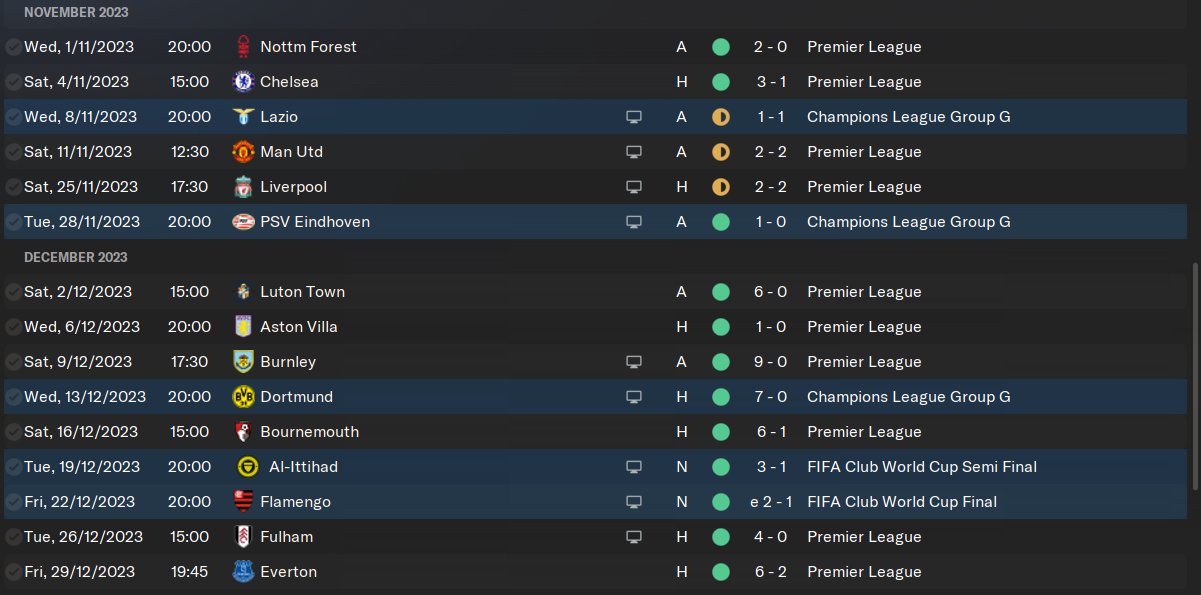Click the green win indicator for Dortmund match

[720, 397]
